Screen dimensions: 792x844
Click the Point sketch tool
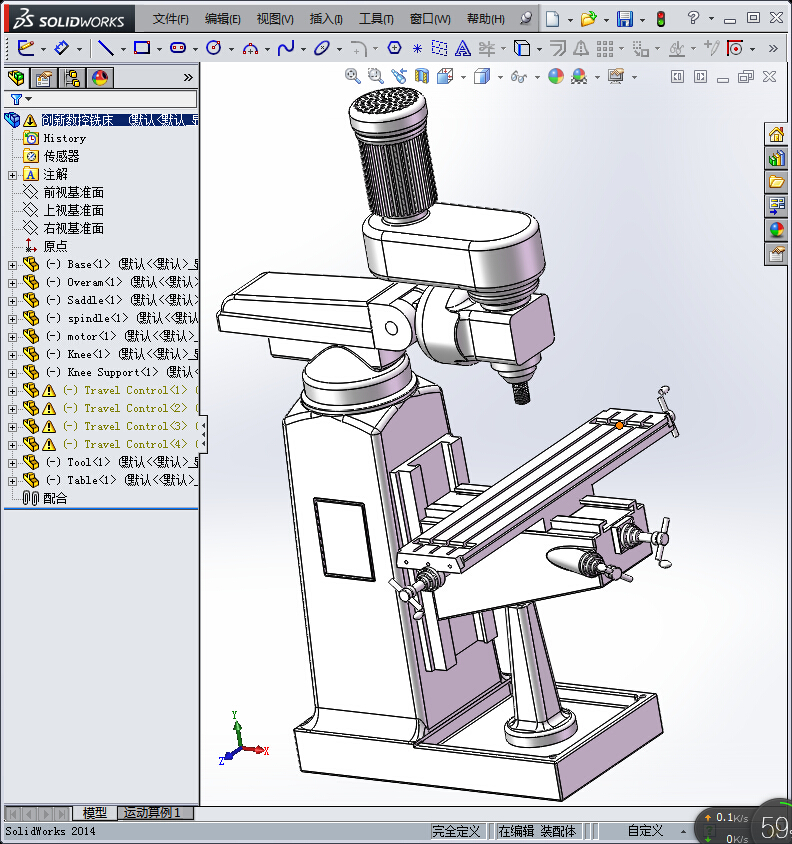(x=417, y=48)
